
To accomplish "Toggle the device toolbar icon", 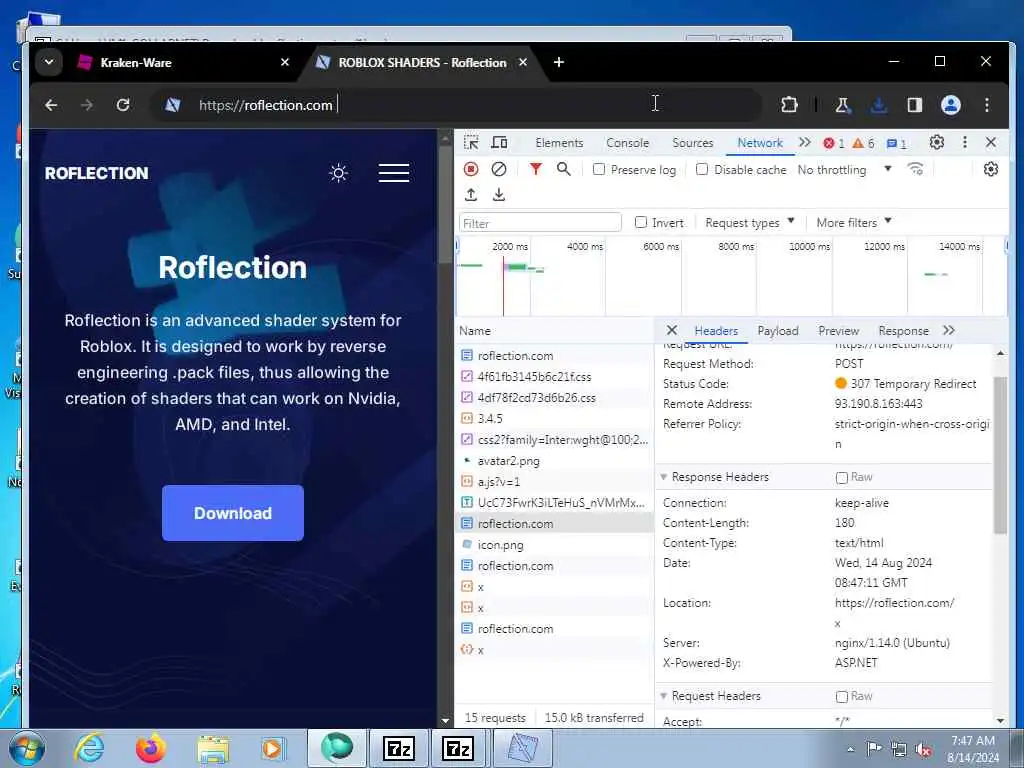I will point(500,142).
